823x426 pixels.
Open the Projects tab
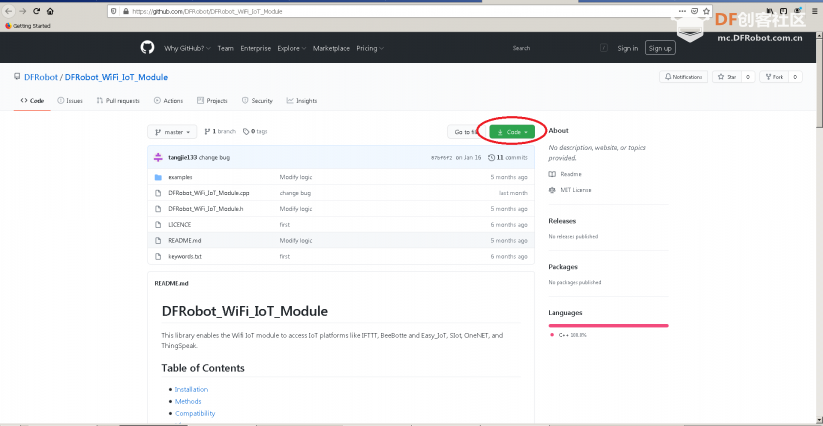[x=212, y=101]
